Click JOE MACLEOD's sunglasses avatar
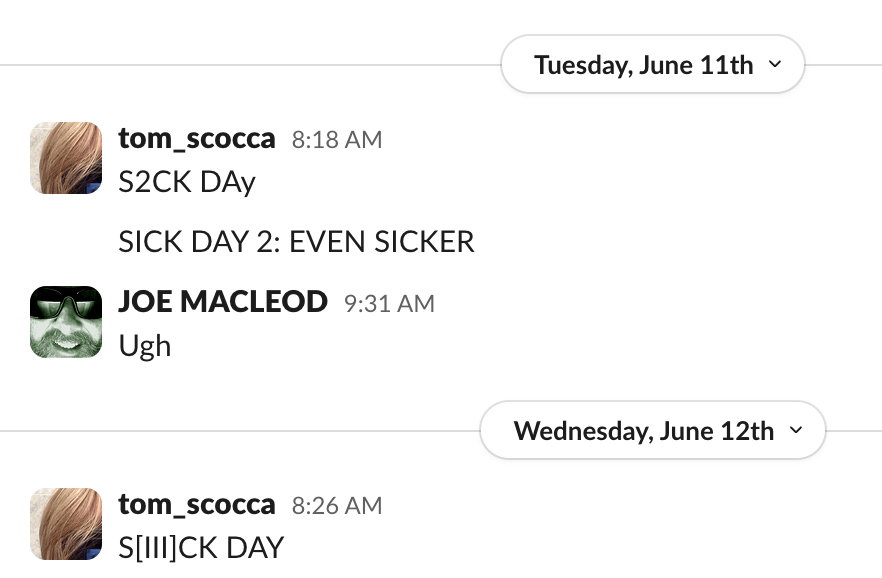The width and height of the screenshot is (882, 578). coord(66,322)
